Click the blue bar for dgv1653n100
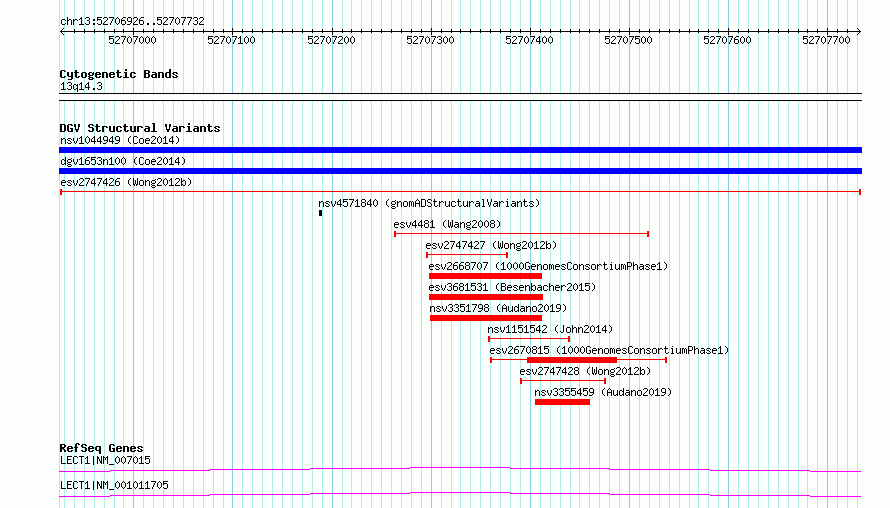 click(460, 171)
